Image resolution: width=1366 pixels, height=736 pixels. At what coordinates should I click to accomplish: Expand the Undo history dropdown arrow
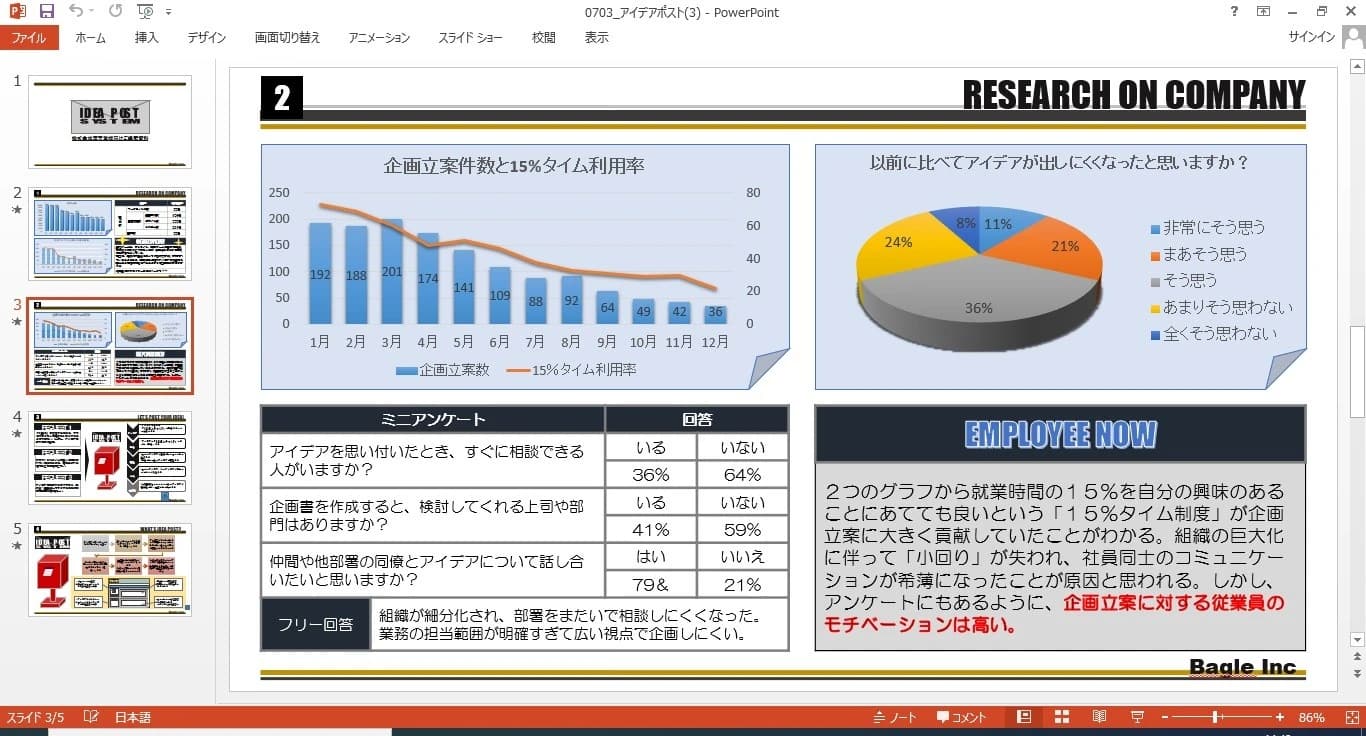point(90,11)
